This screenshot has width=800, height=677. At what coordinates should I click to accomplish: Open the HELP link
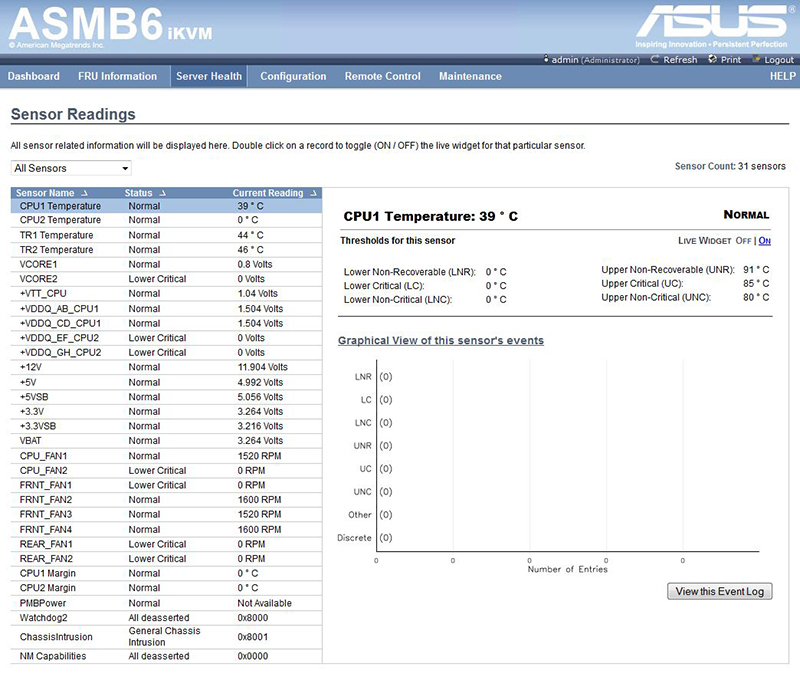(x=783, y=76)
